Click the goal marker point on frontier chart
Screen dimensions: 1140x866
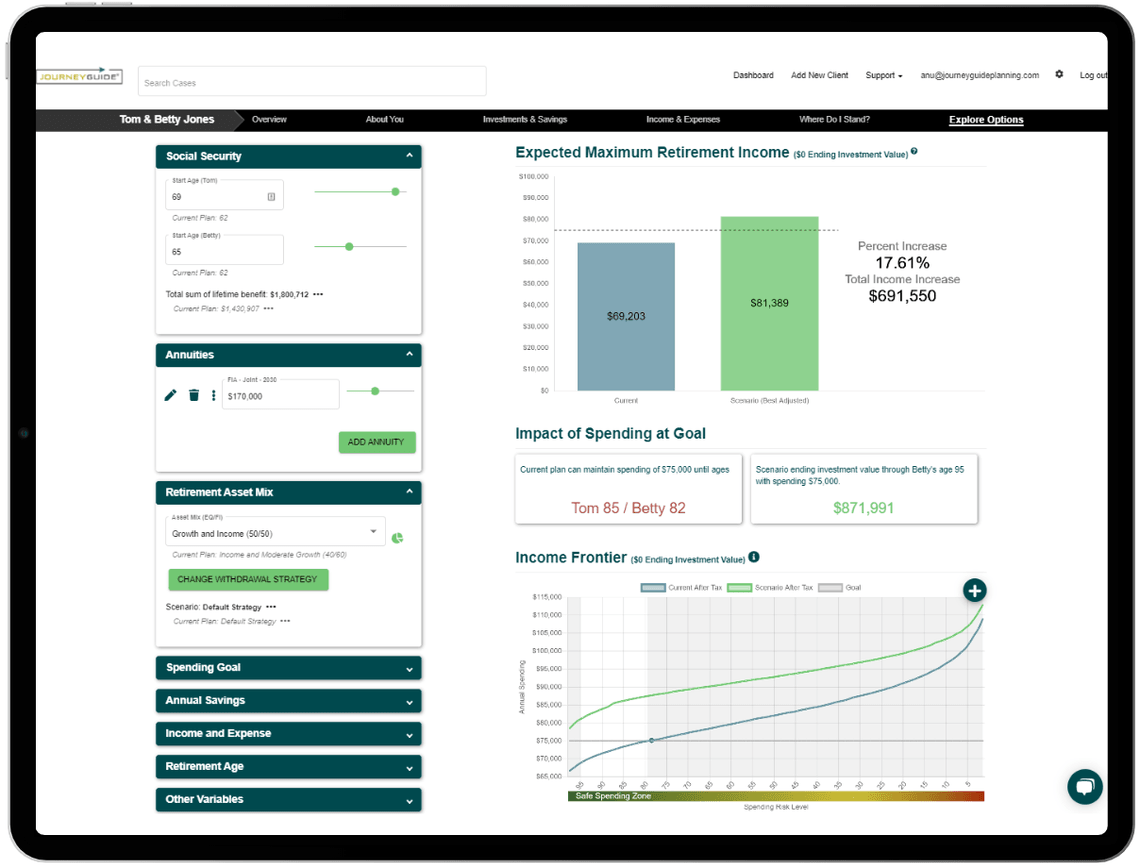point(651,741)
